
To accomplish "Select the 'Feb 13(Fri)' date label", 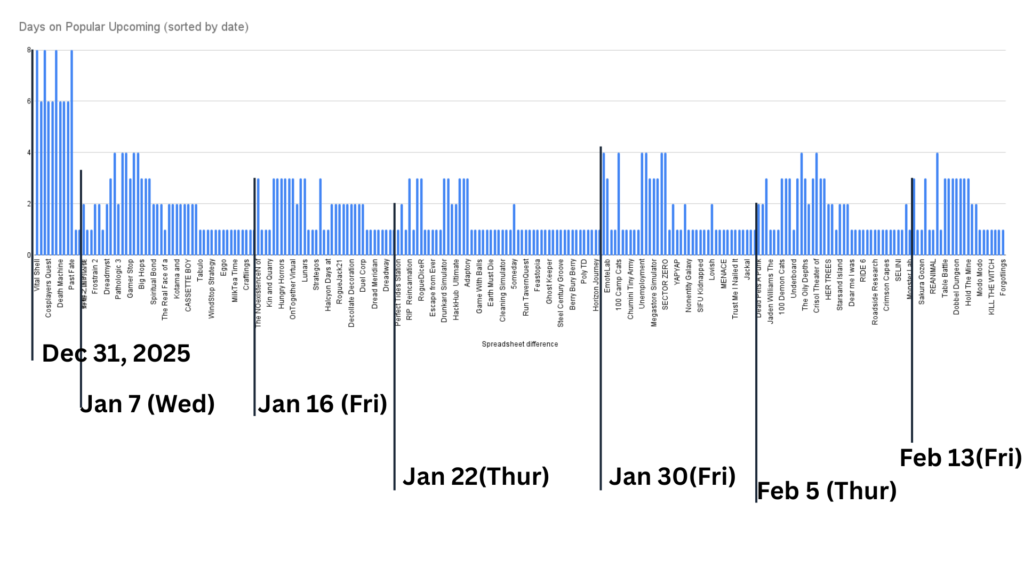I will coord(960,458).
